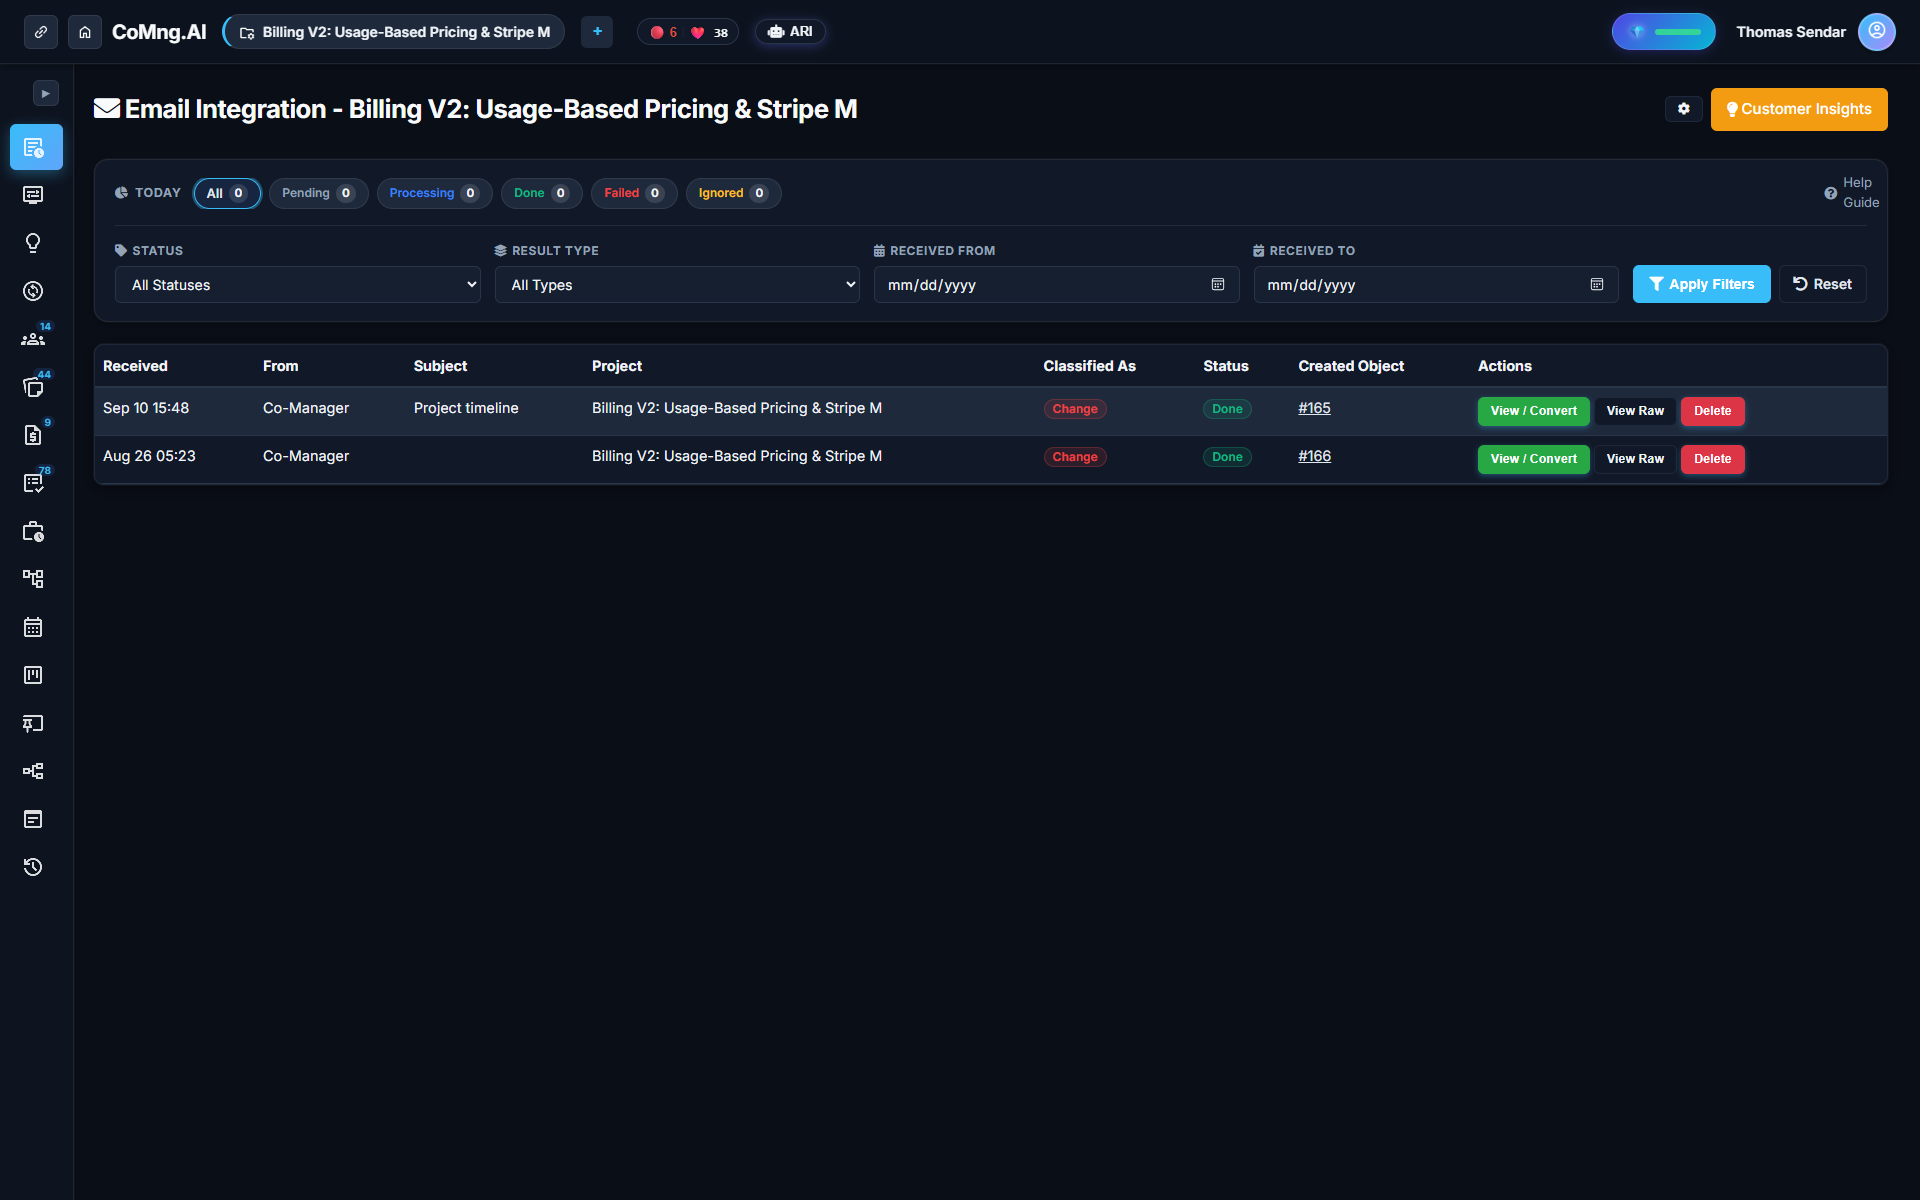Viewport: 1920px width, 1200px height.
Task: Click the link icon in top bar
Action: tap(41, 32)
